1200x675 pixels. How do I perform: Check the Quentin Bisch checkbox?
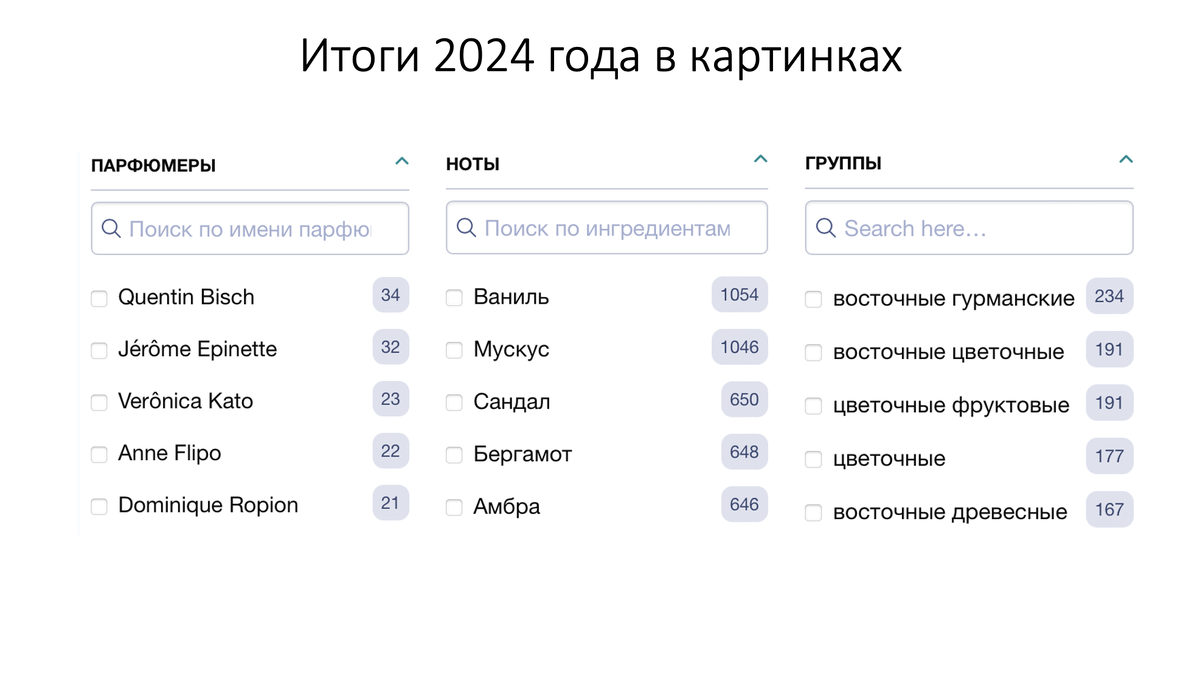[99, 298]
